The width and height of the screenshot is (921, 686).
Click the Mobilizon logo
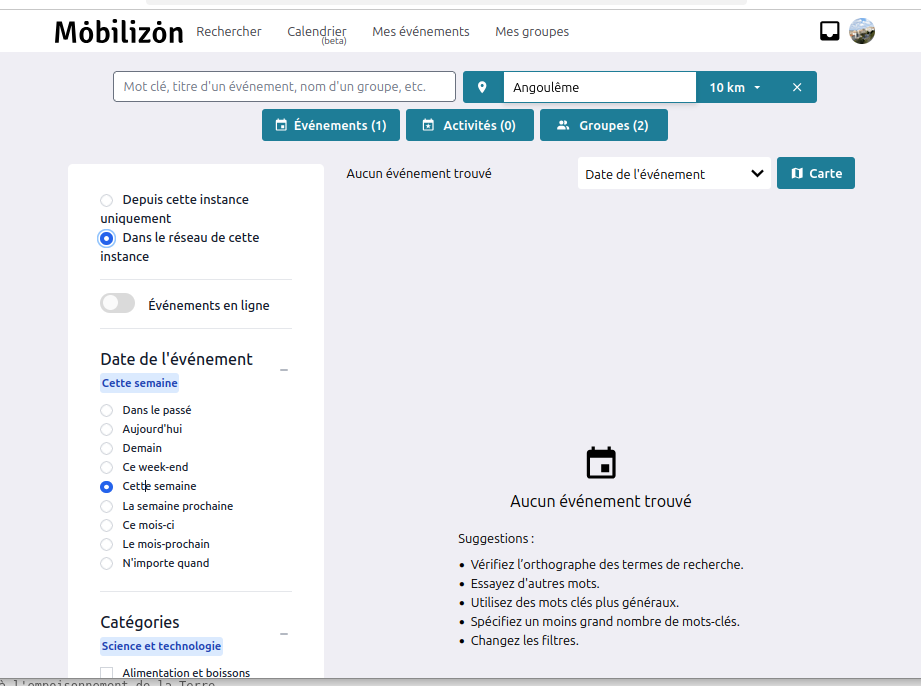[x=118, y=32]
